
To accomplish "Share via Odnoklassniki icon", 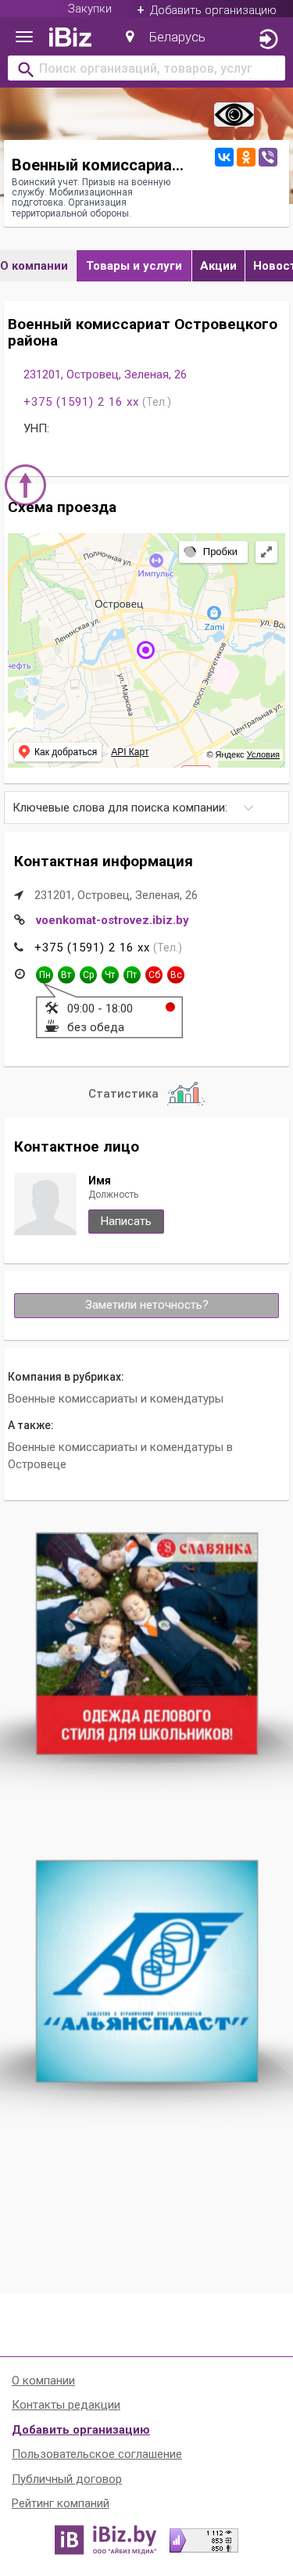I will tap(246, 157).
